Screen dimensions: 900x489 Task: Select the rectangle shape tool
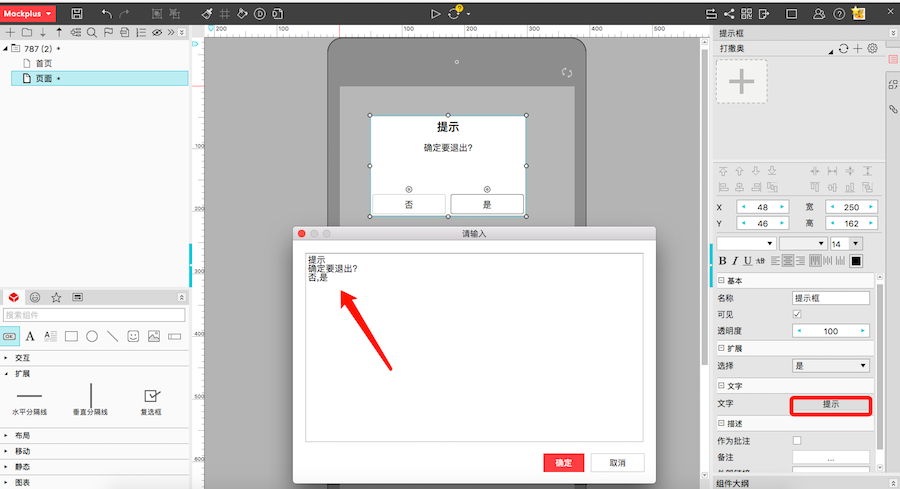71,336
